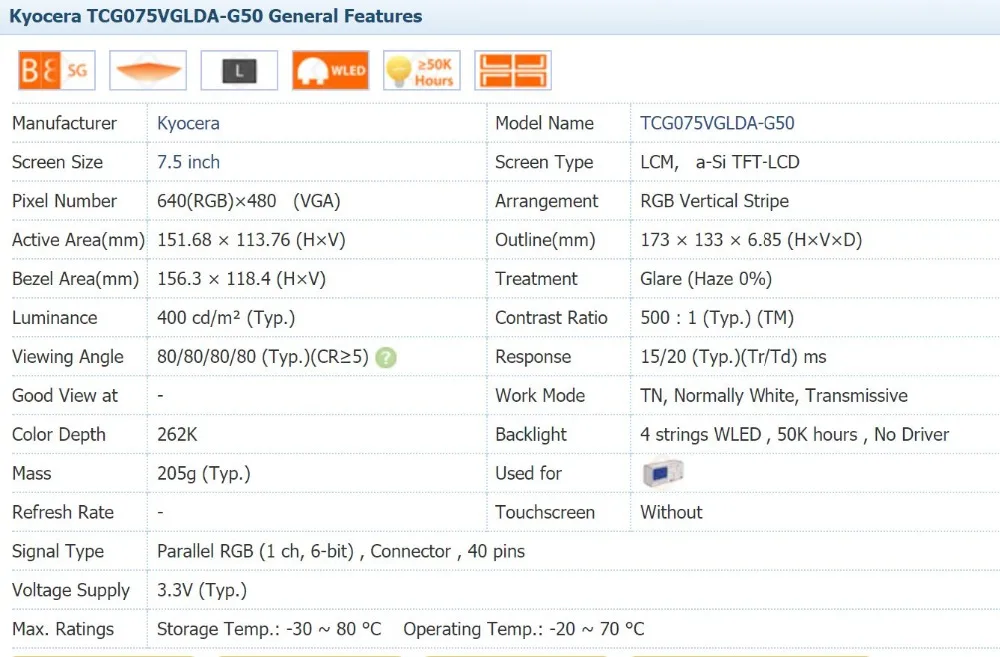
Task: Click the 'Operating Temp.: -20 ~ 70 °C' rating text
Action: tap(524, 629)
